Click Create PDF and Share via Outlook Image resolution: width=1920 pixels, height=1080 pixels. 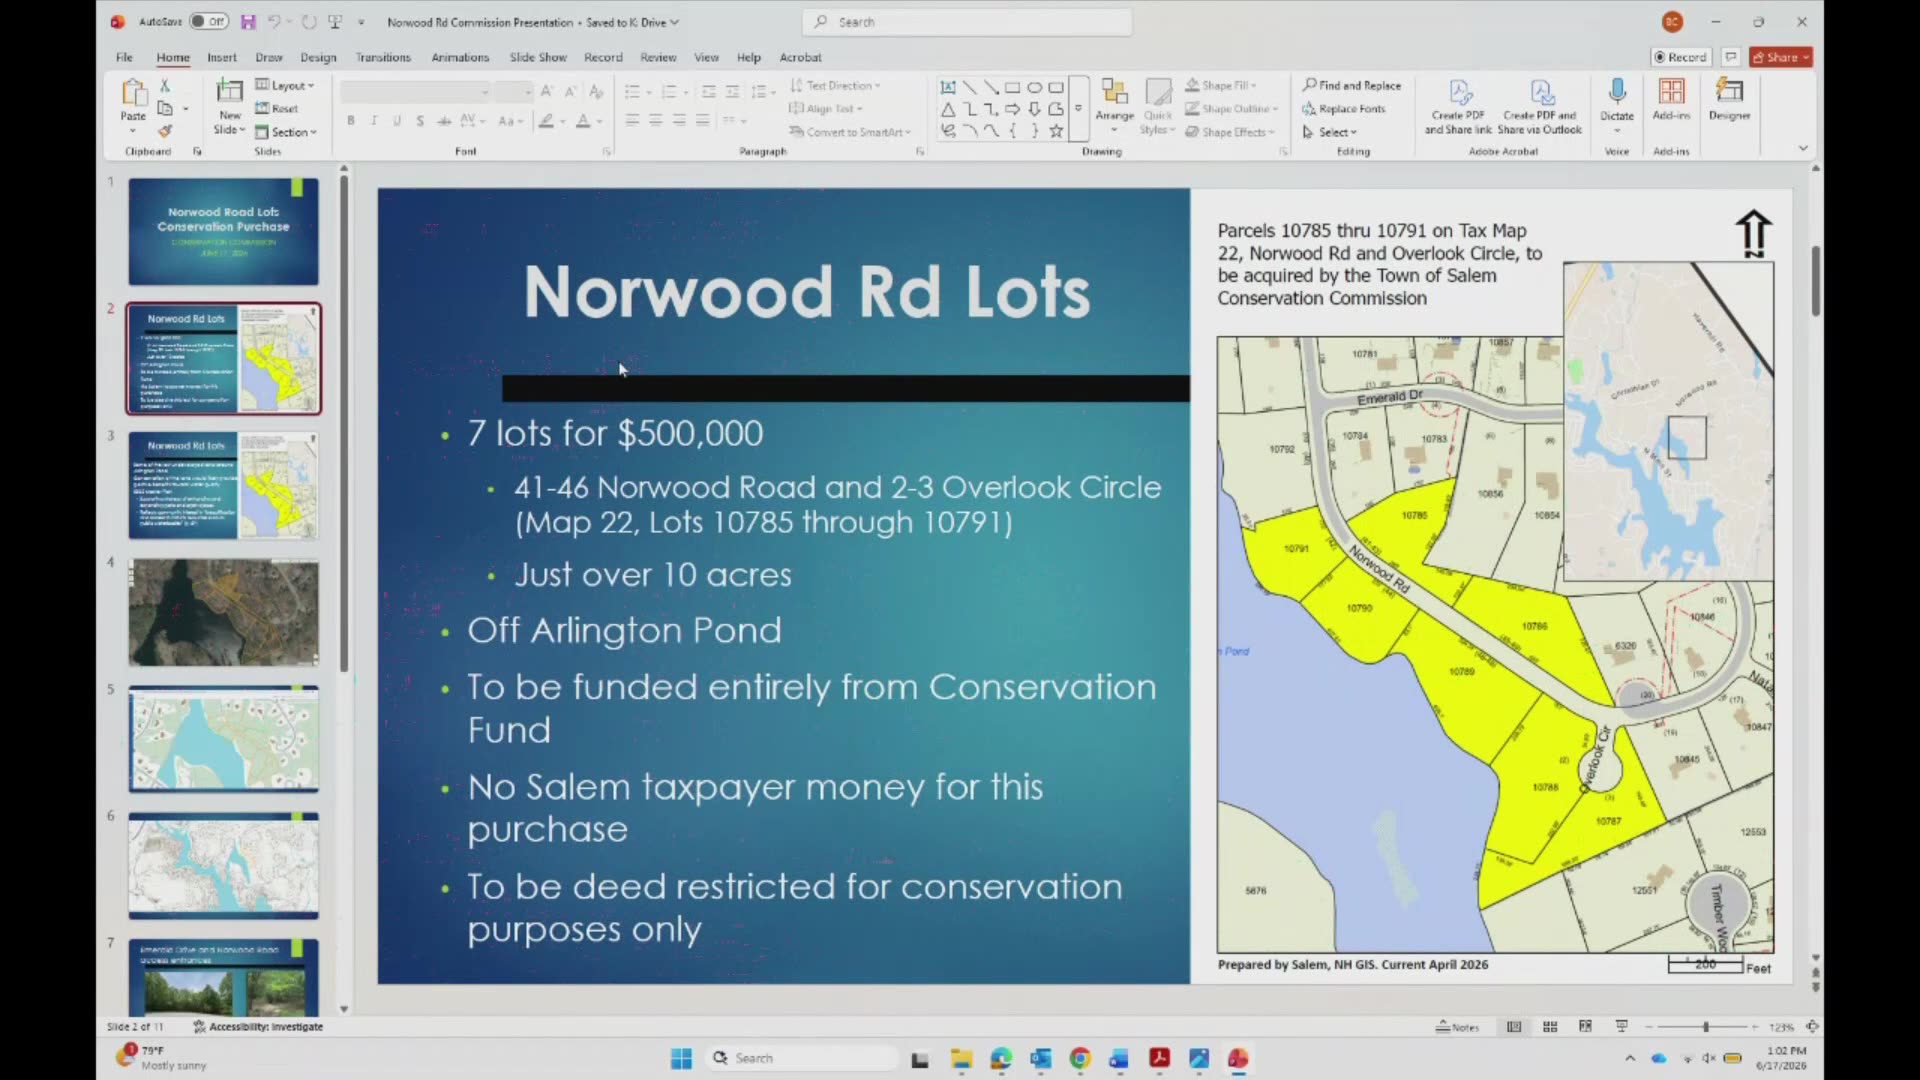tap(1540, 107)
